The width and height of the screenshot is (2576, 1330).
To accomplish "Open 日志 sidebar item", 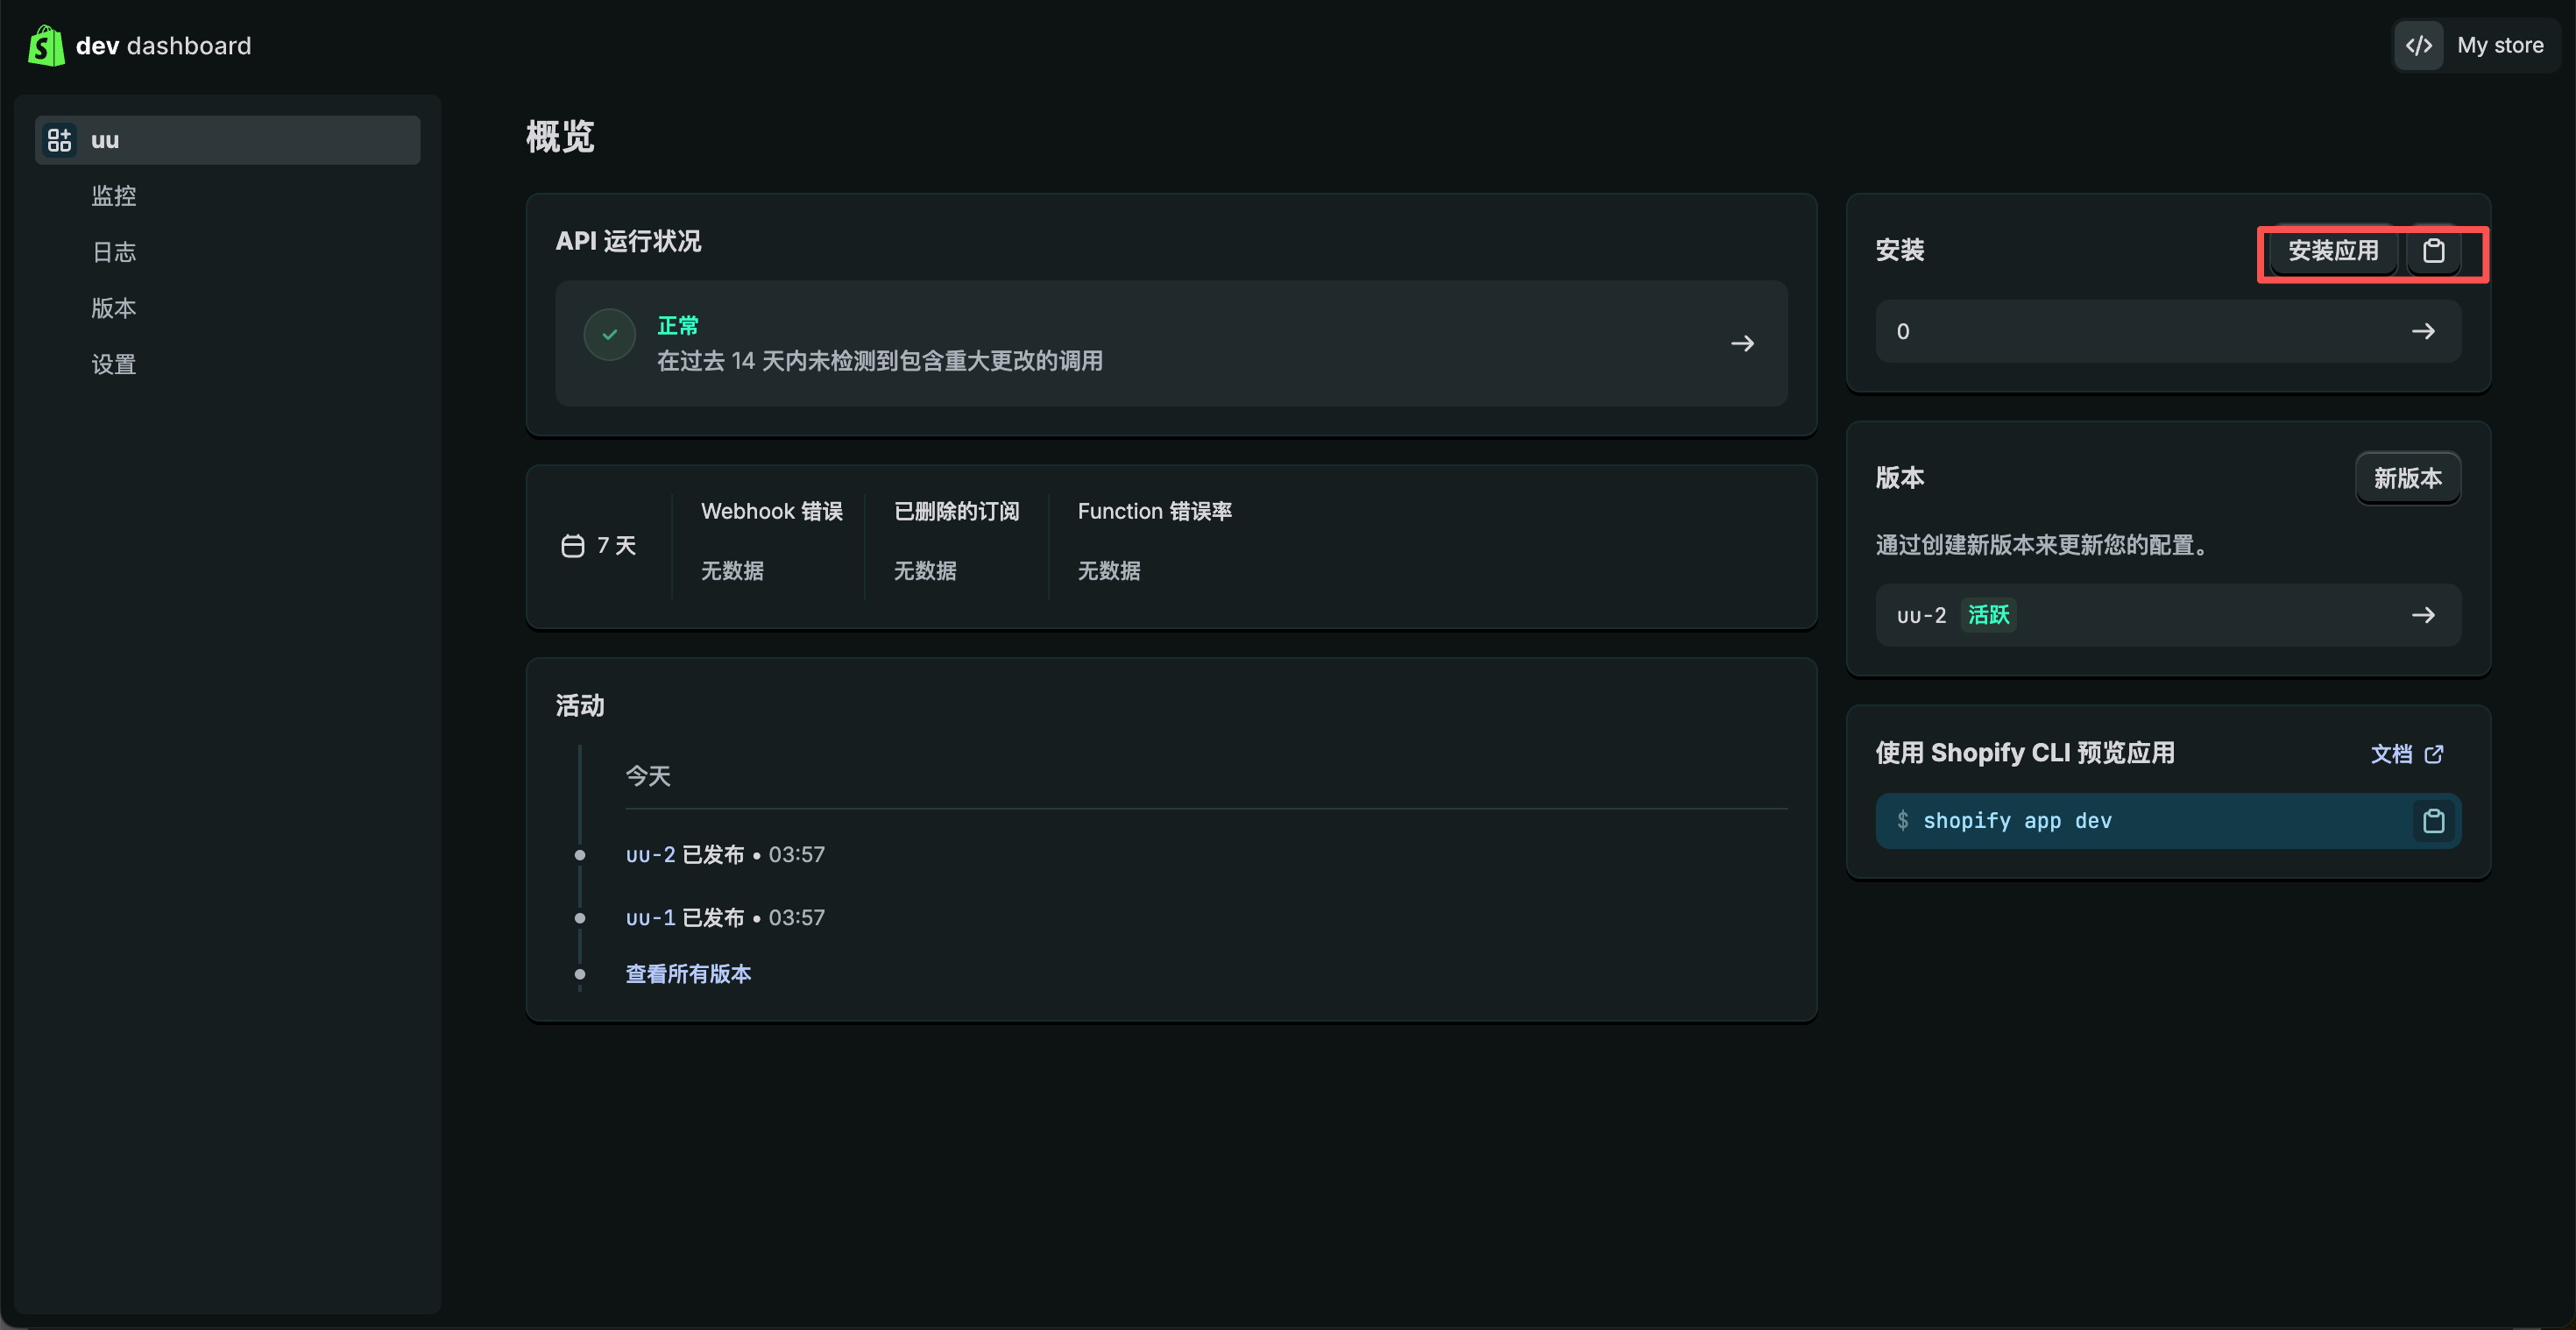I will click(114, 252).
